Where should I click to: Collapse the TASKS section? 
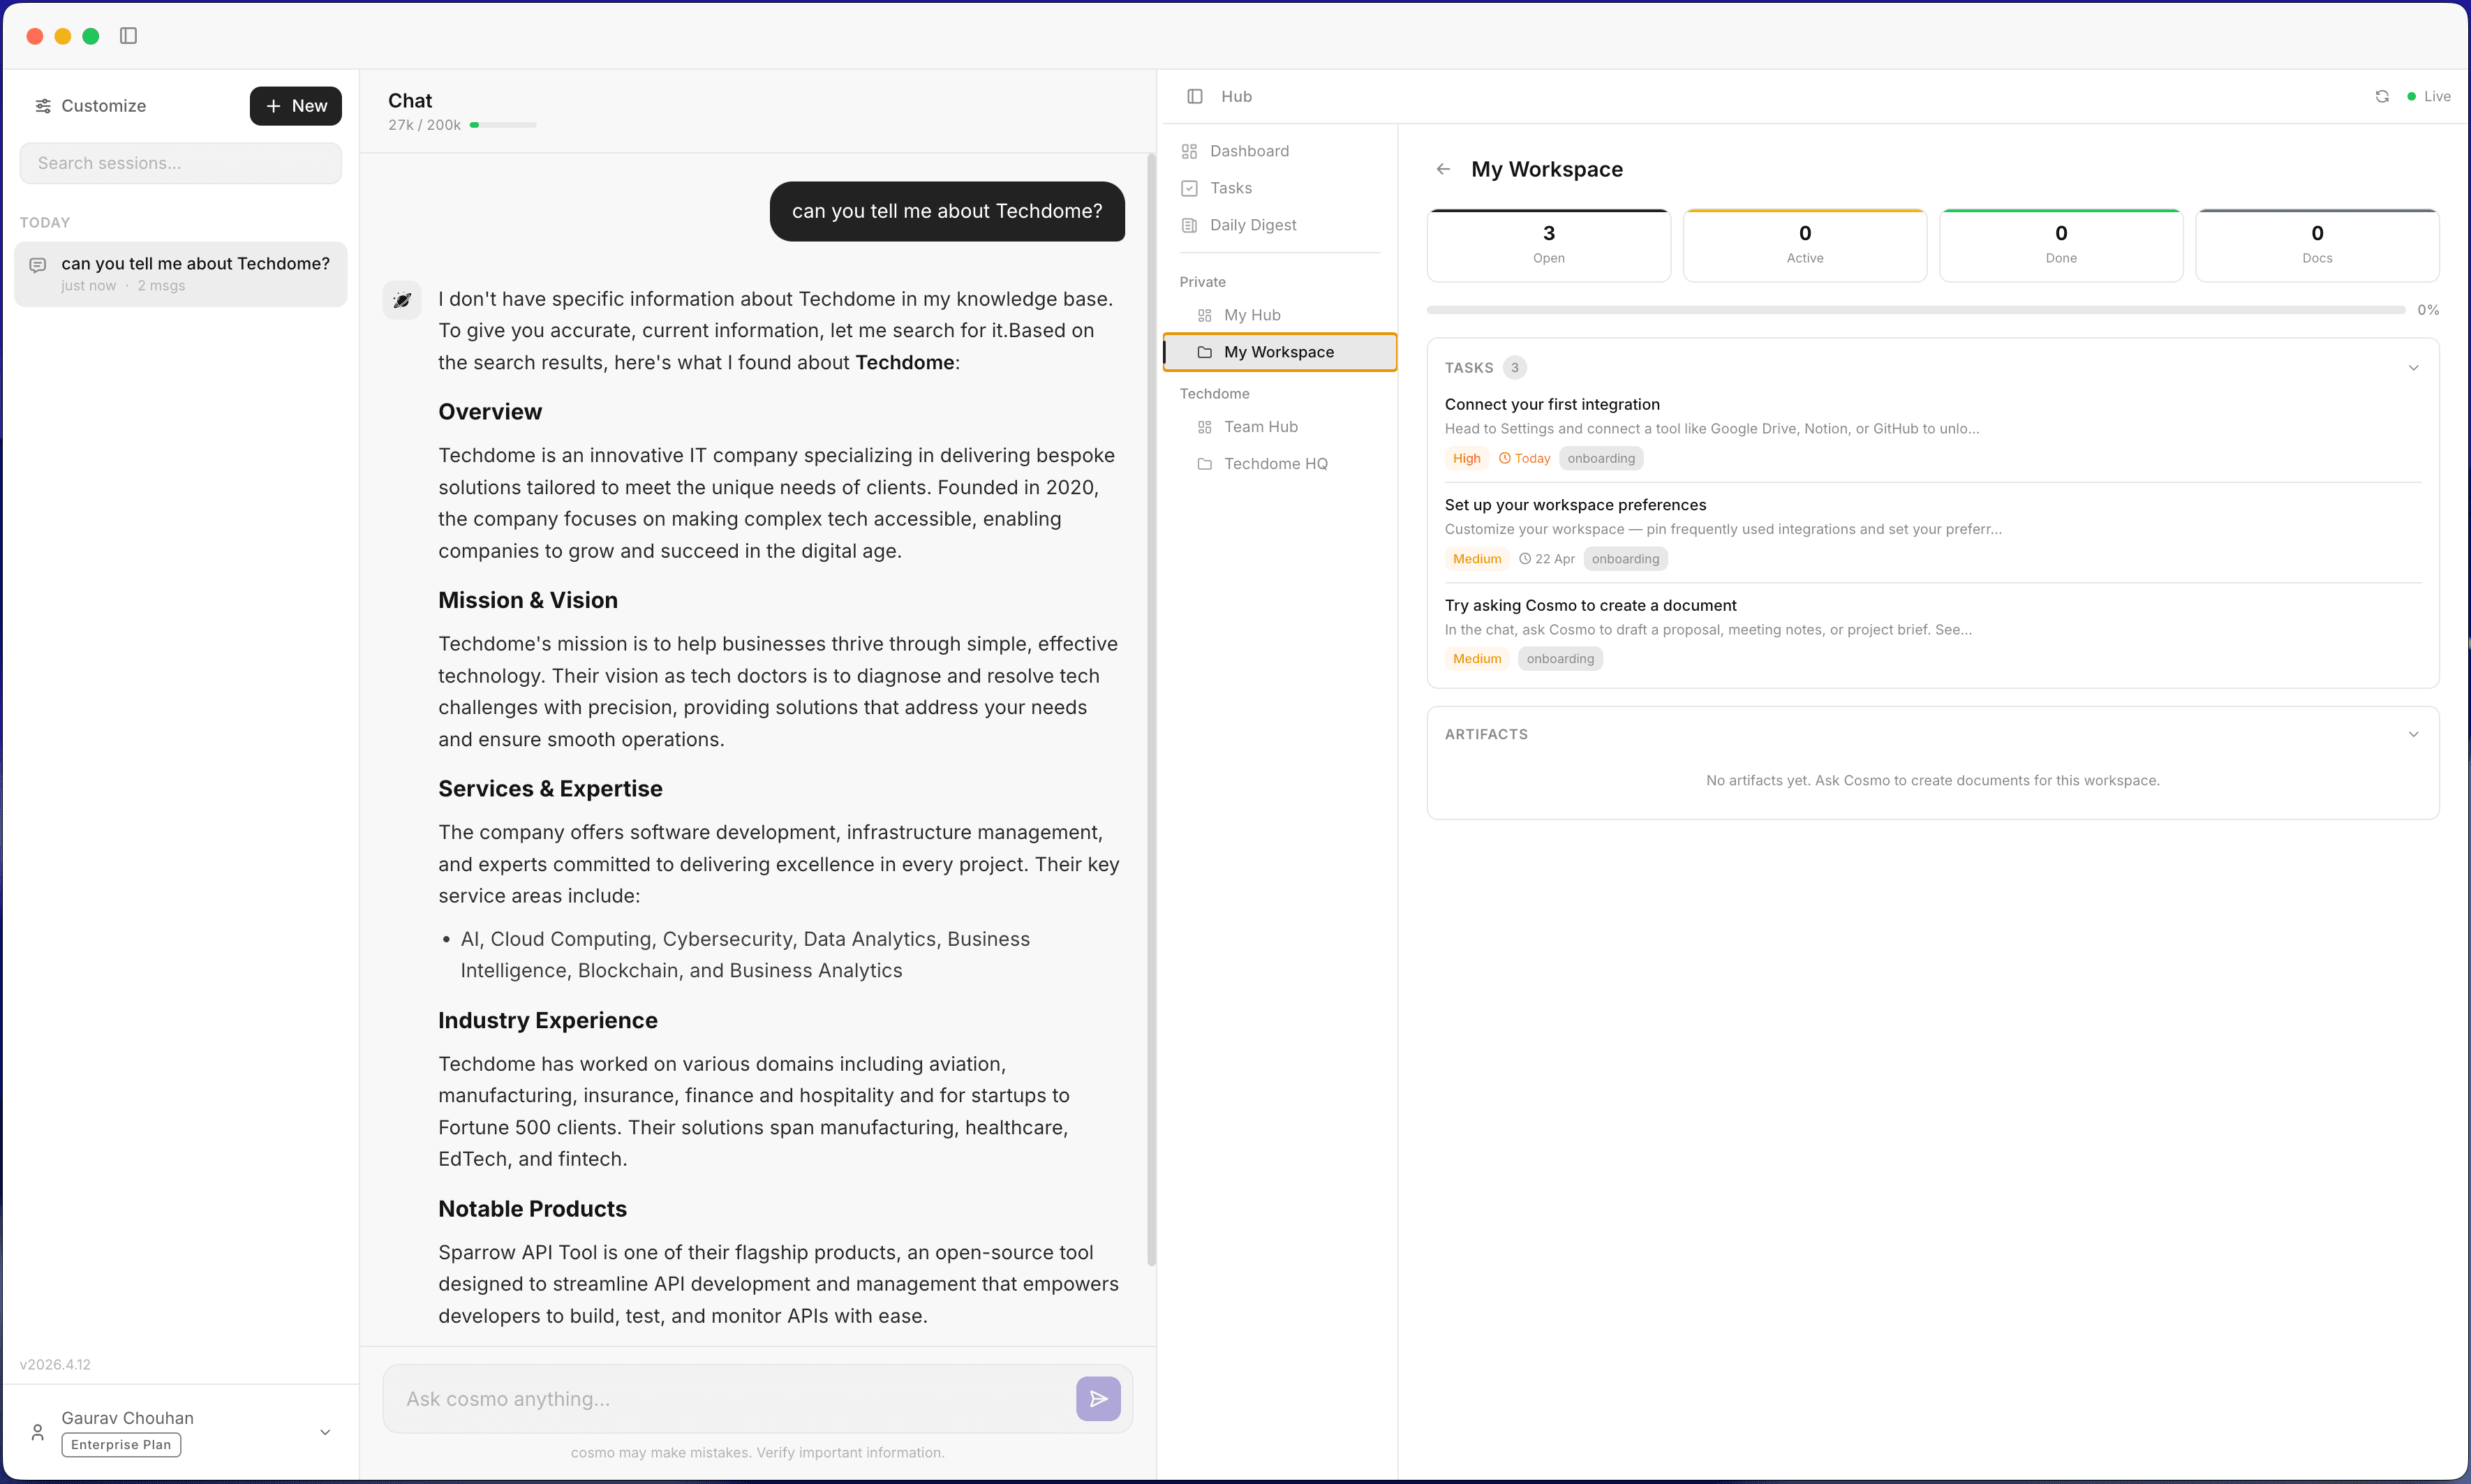pyautogui.click(x=2413, y=367)
